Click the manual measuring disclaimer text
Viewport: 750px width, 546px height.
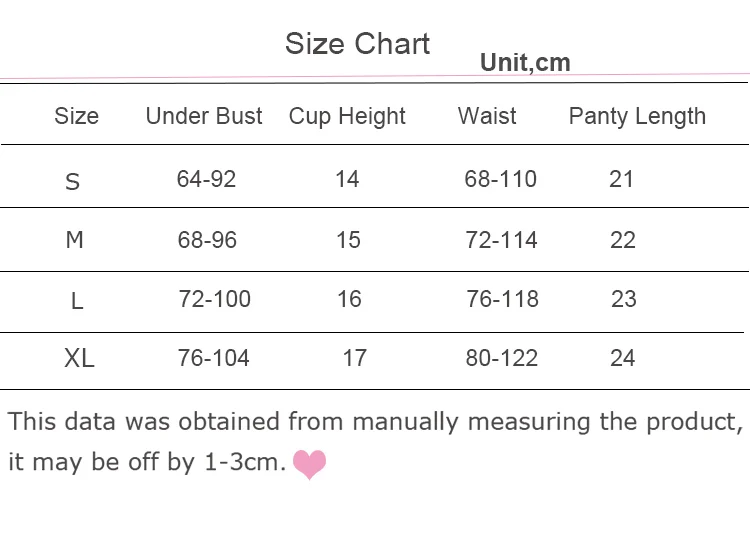(375, 442)
